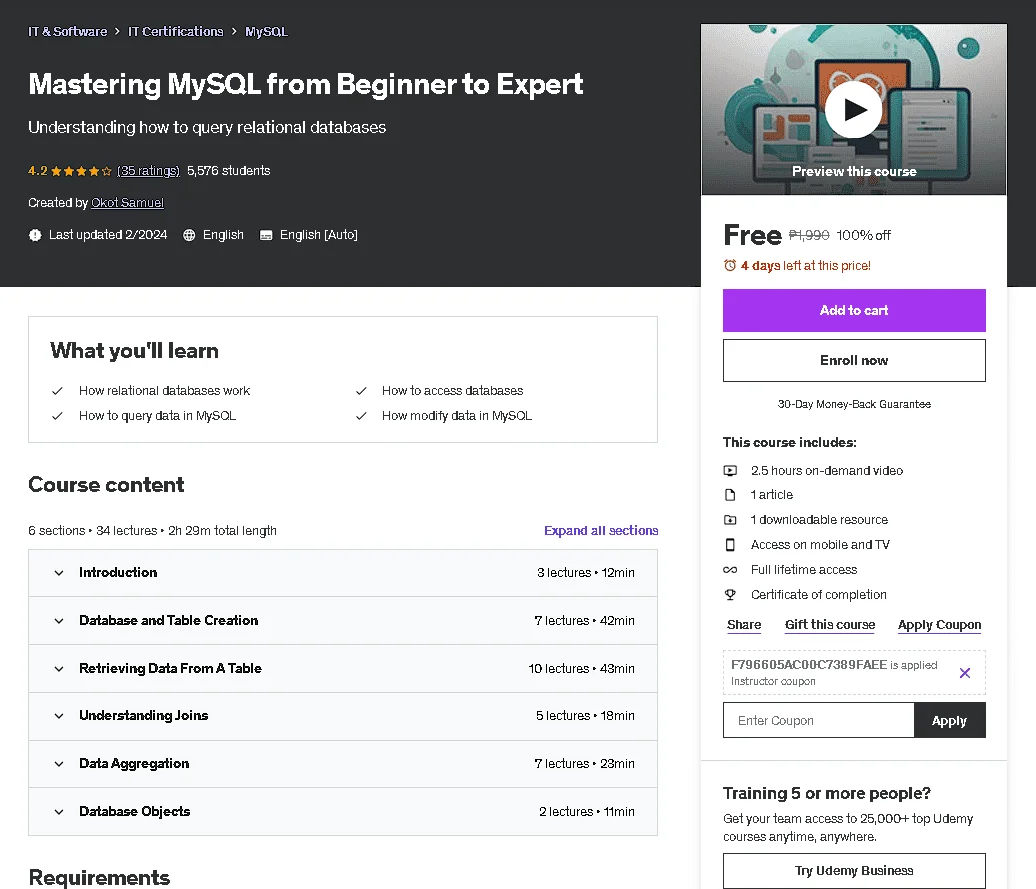
Task: Expand Retrieving Data From A Table section
Action: [343, 668]
